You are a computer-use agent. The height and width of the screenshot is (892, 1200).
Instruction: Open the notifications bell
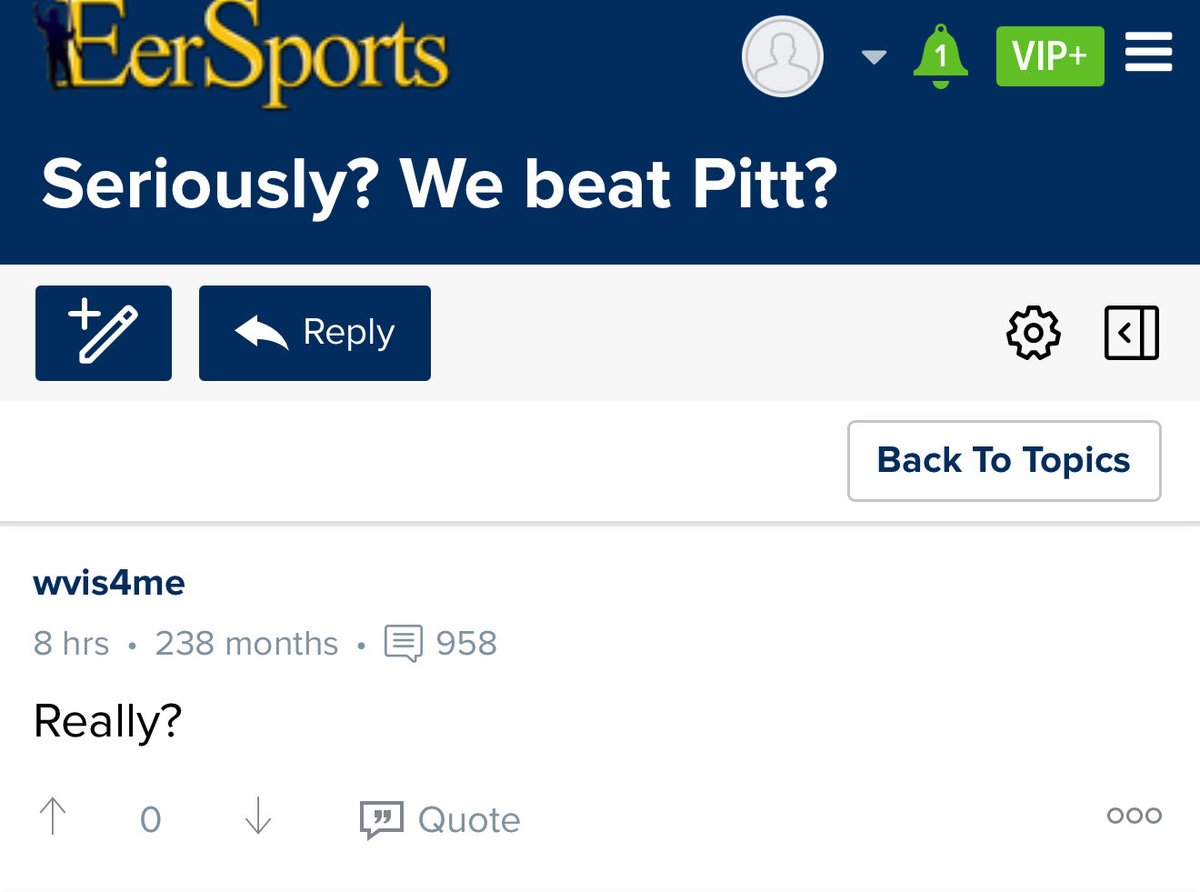pos(940,57)
